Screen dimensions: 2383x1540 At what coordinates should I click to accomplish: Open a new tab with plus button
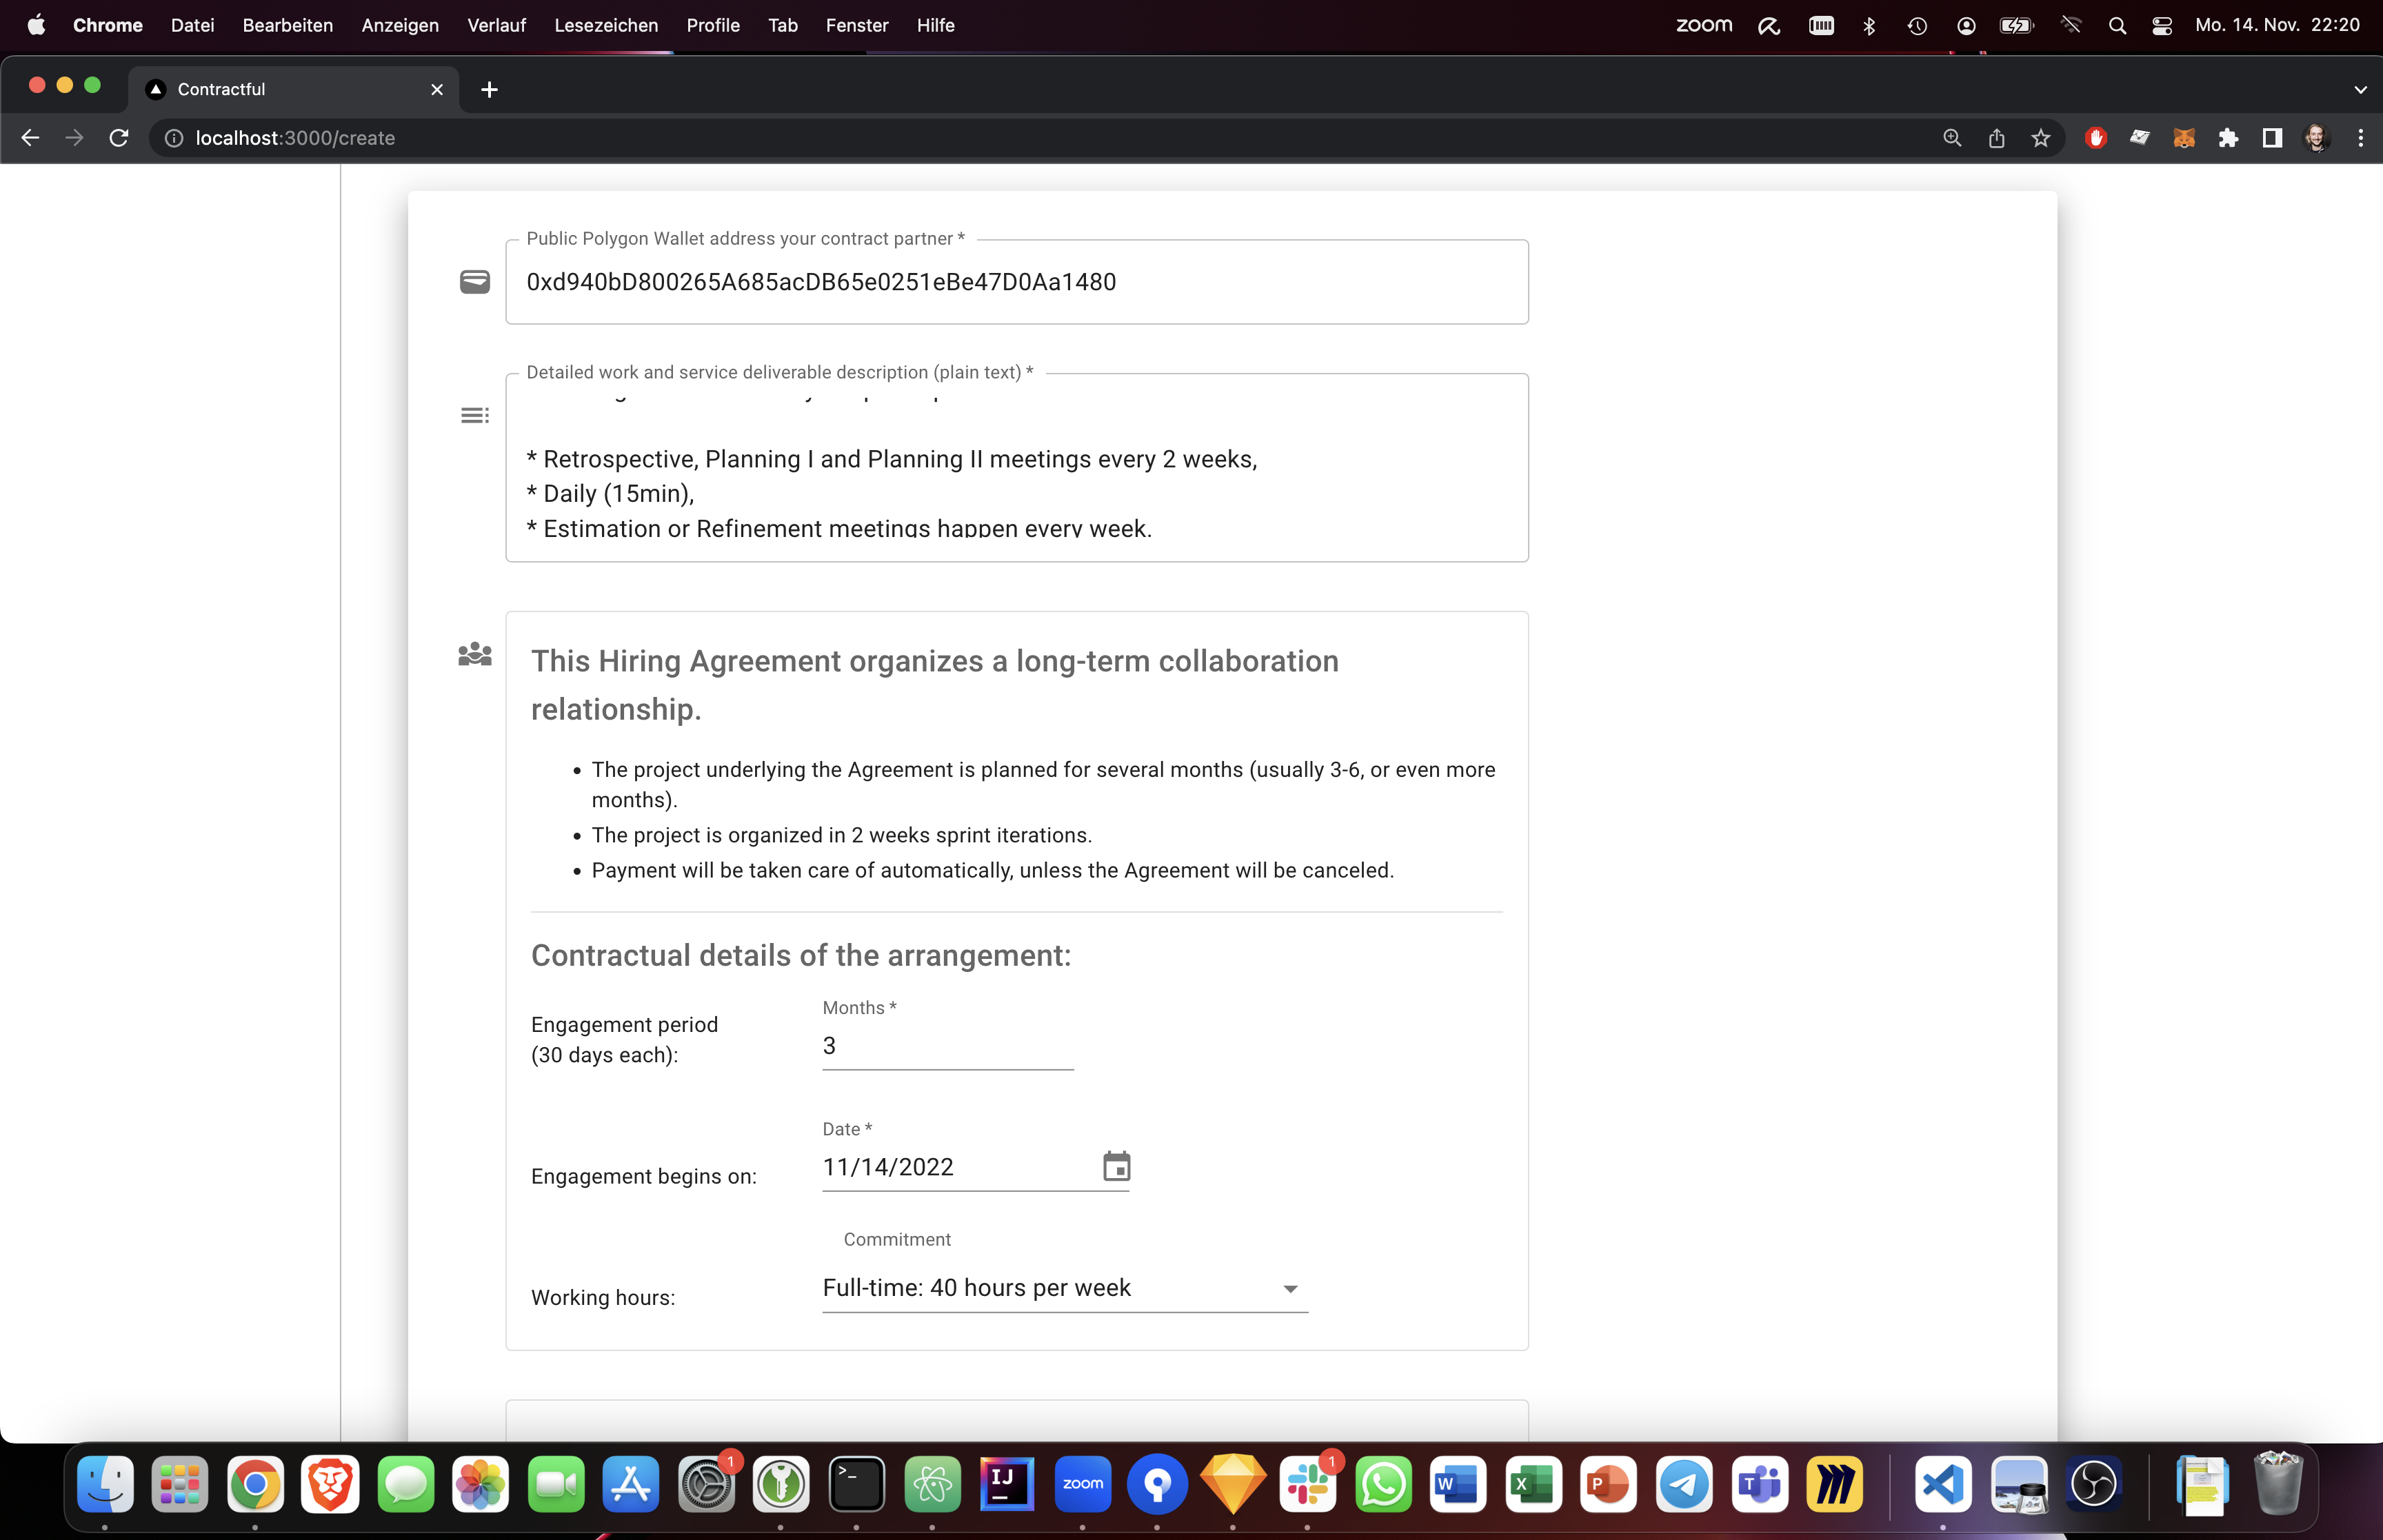click(x=489, y=89)
